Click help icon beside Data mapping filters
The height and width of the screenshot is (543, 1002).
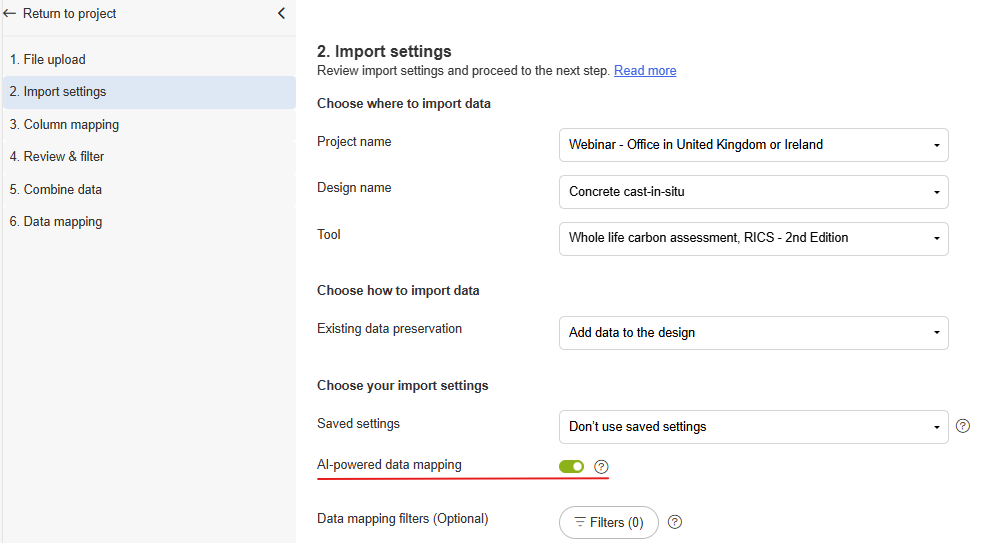[675, 522]
